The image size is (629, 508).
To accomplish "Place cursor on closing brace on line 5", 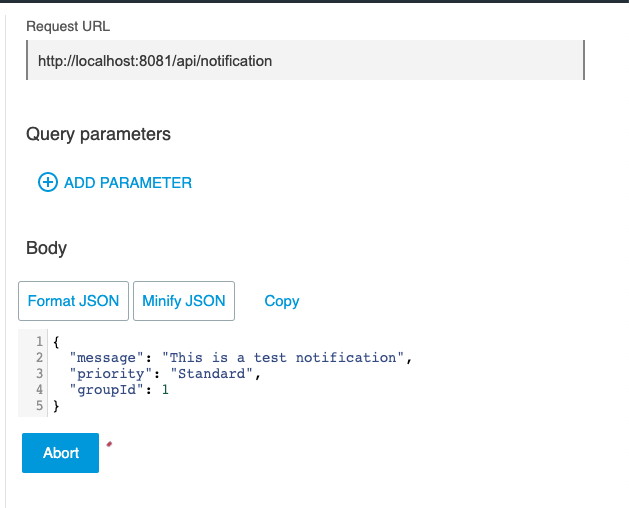I will point(56,406).
